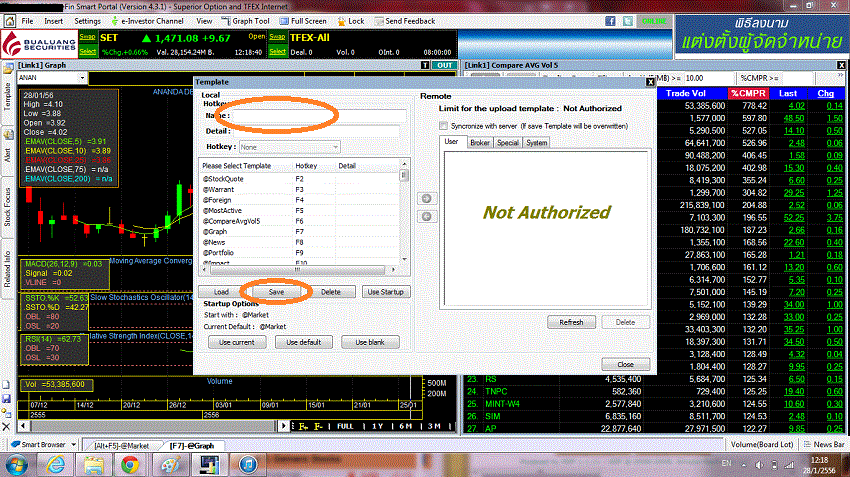Click the left arrow to download the template
Image resolution: width=850 pixels, height=477 pixels.
[x=427, y=217]
